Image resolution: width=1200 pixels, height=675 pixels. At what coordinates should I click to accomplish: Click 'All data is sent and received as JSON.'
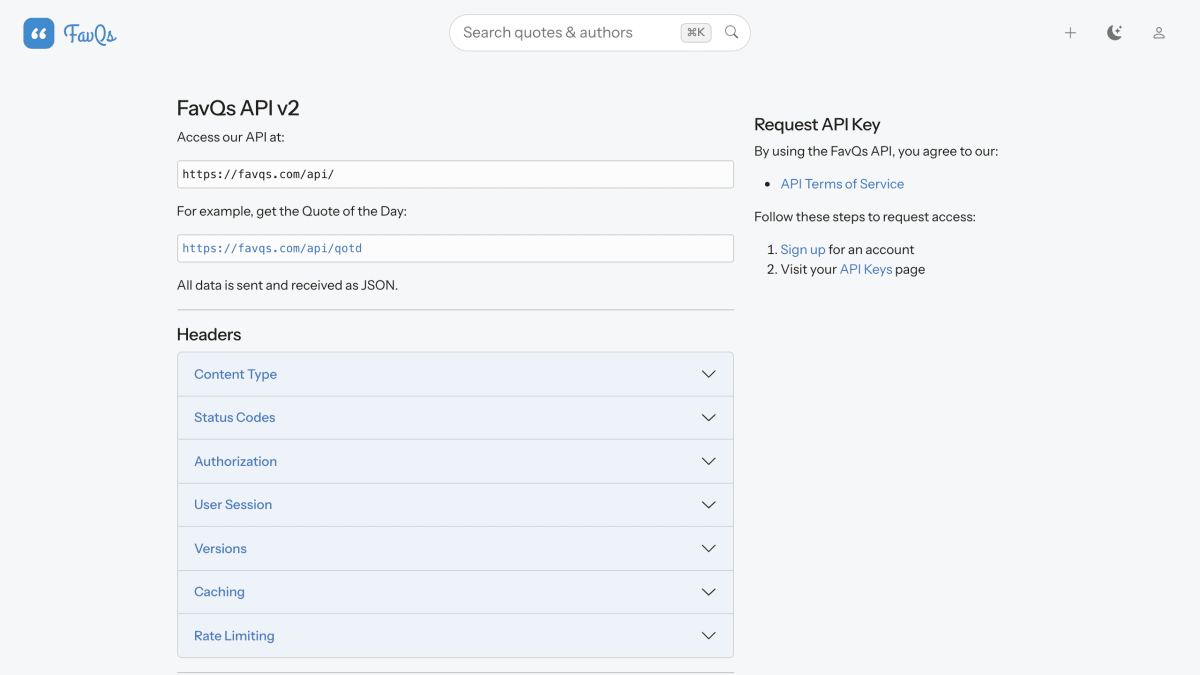pos(287,285)
